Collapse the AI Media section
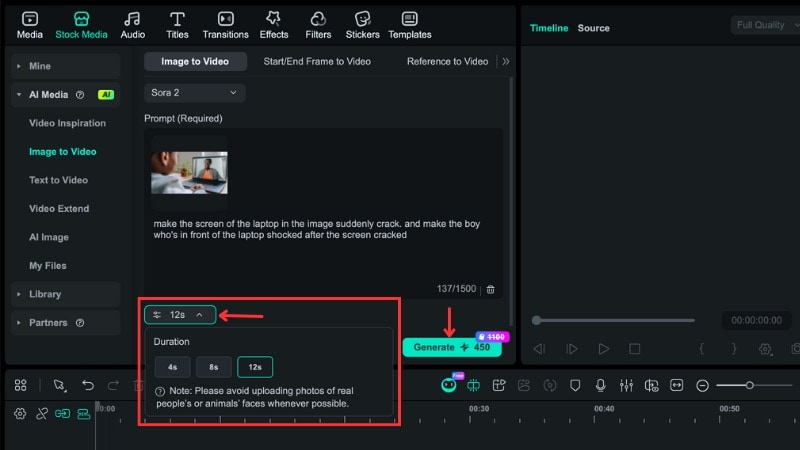 (65, 94)
